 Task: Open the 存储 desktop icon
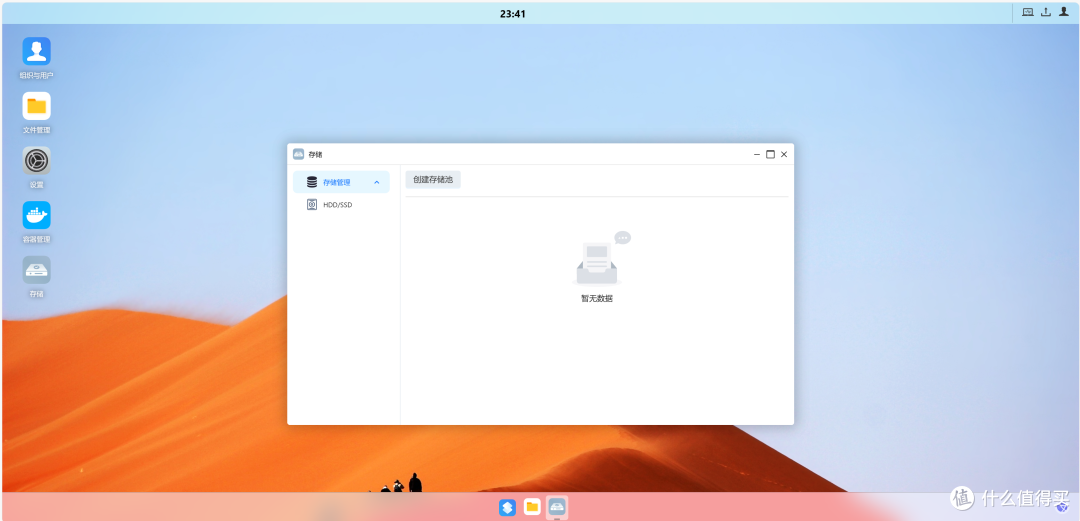tap(37, 270)
